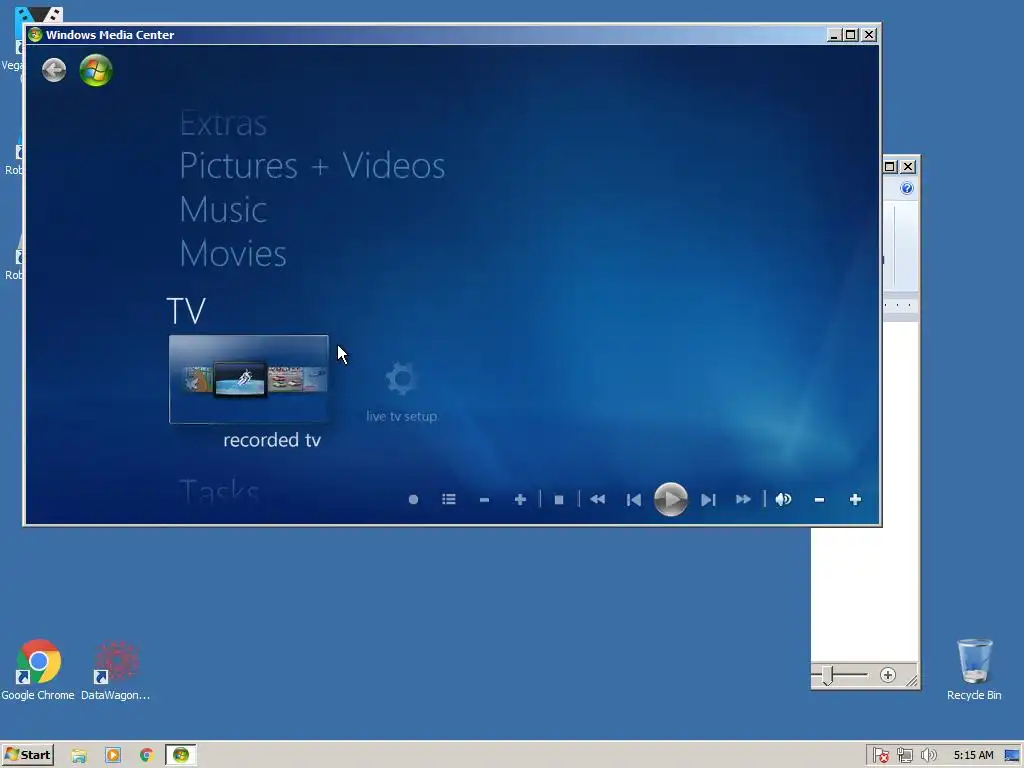
Task: Open Windows Explorer from taskbar
Action: [x=79, y=756]
